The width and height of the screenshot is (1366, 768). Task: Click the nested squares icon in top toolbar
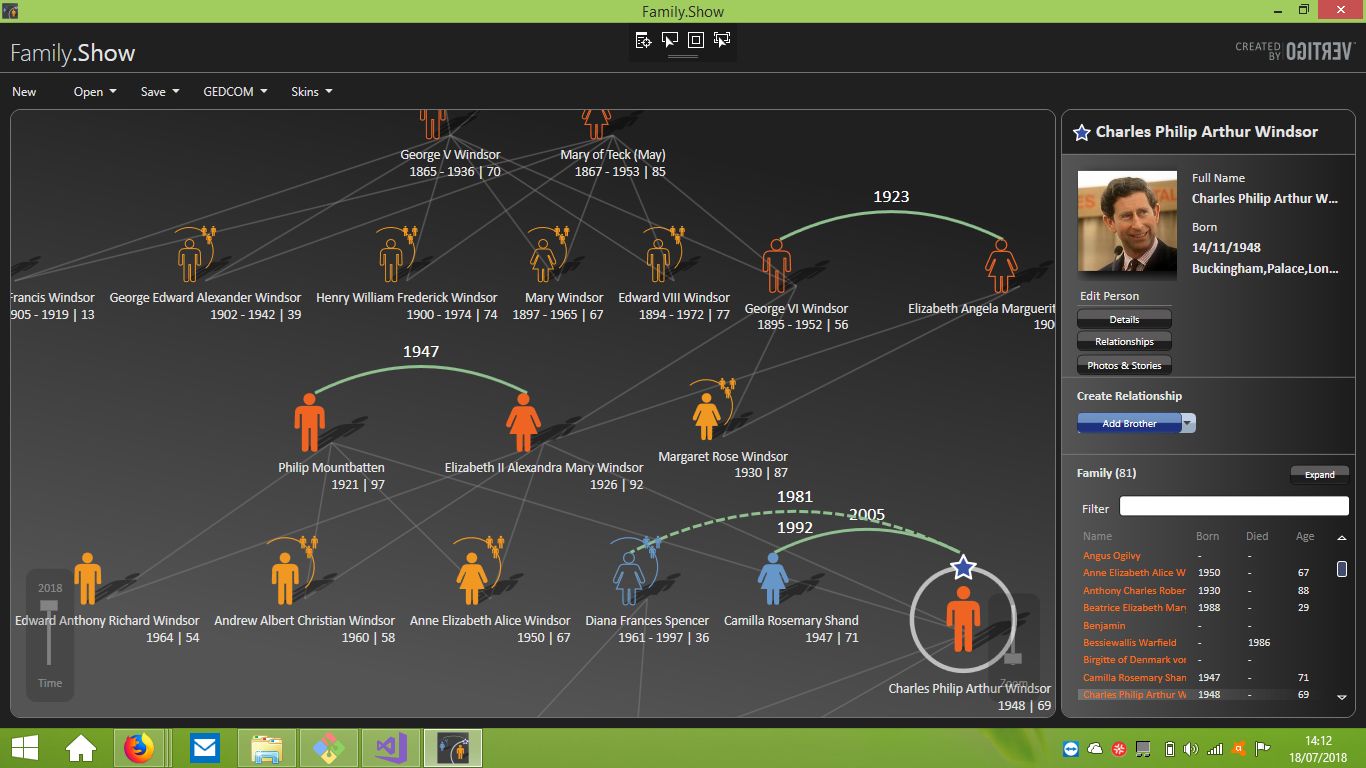pyautogui.click(x=696, y=40)
